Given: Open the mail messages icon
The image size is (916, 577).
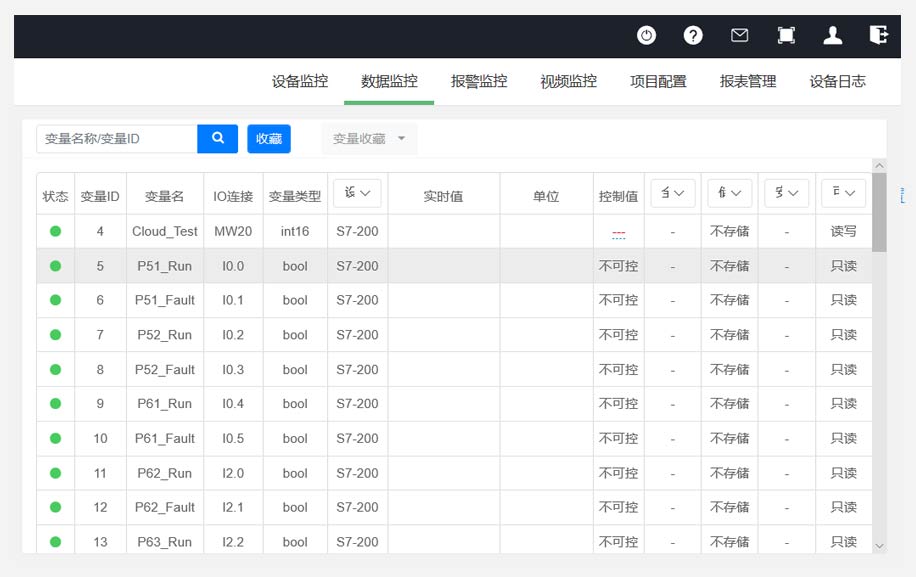Looking at the screenshot, I should (740, 36).
